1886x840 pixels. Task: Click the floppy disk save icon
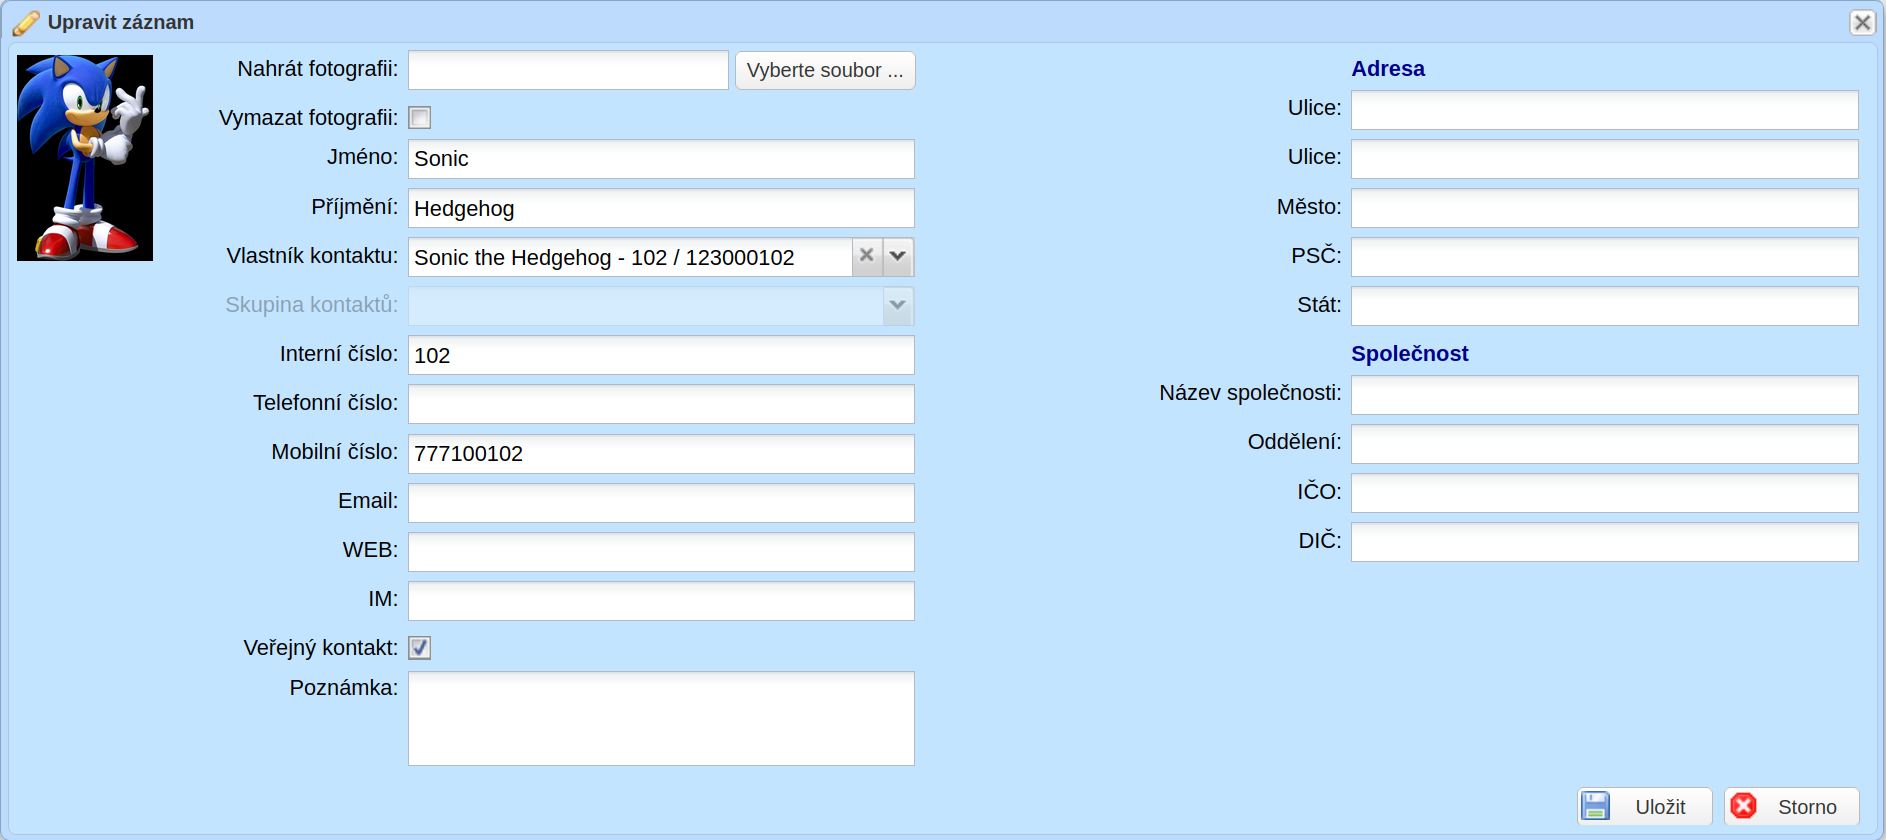[x=1595, y=806]
